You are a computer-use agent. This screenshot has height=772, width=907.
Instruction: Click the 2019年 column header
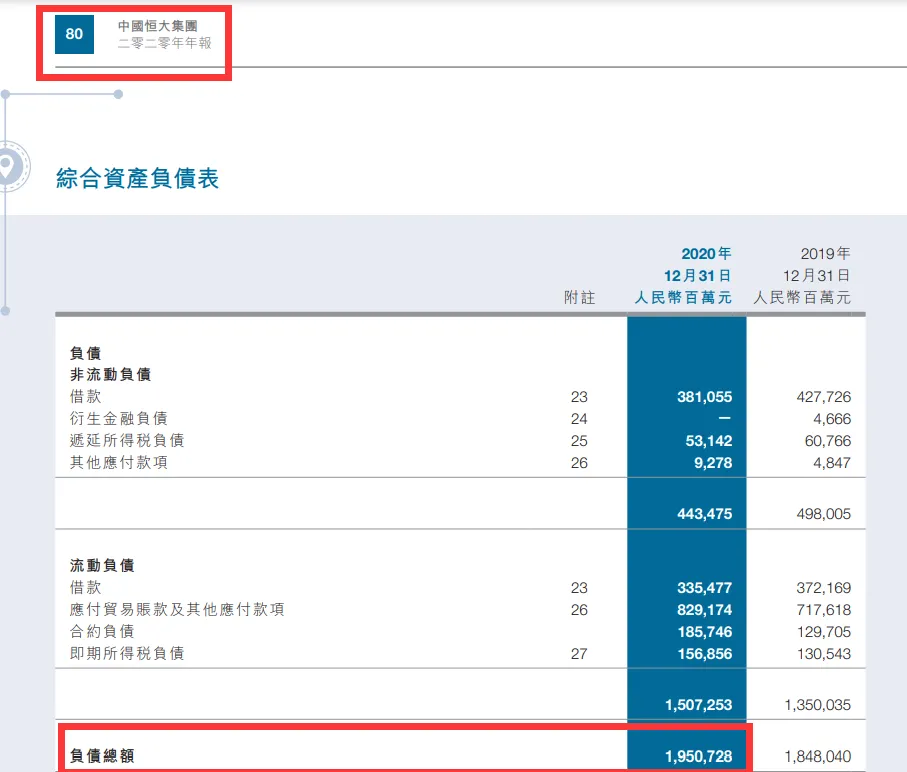(825, 253)
